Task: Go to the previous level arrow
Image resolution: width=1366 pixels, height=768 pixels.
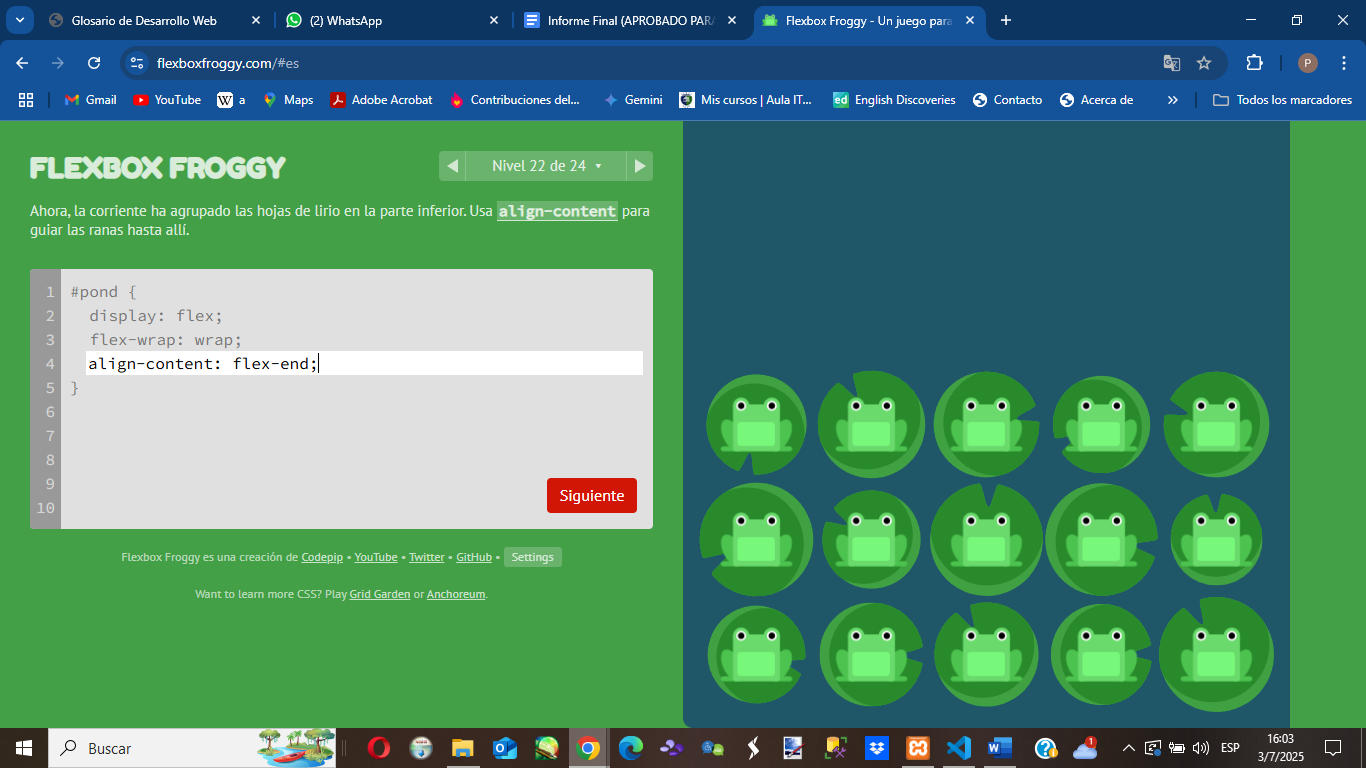Action: (x=452, y=166)
